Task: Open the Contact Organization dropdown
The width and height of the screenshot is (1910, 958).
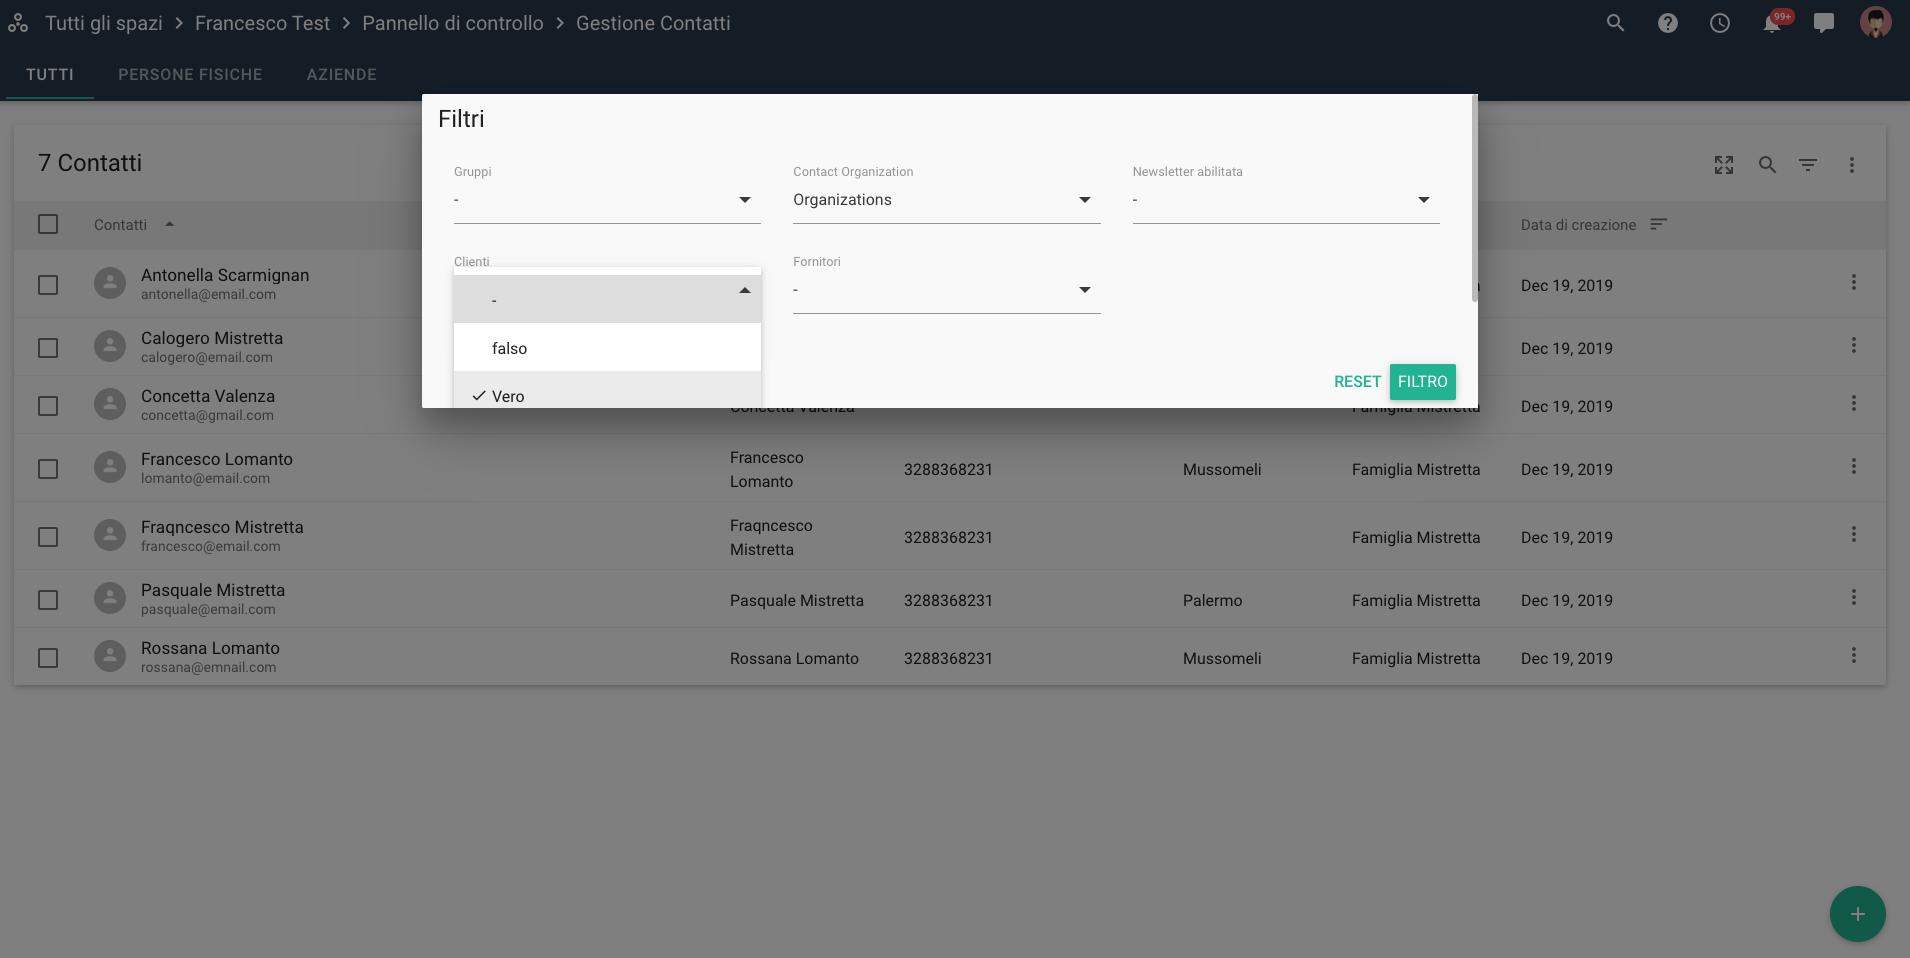Action: (x=945, y=200)
